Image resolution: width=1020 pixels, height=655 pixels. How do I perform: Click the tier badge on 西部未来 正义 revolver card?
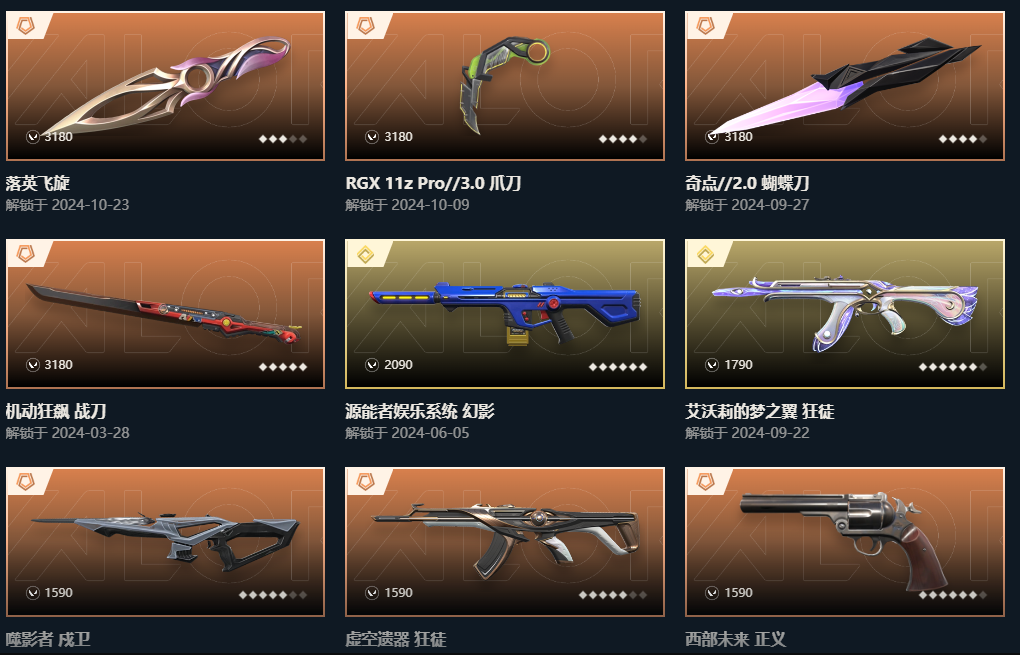[x=706, y=482]
